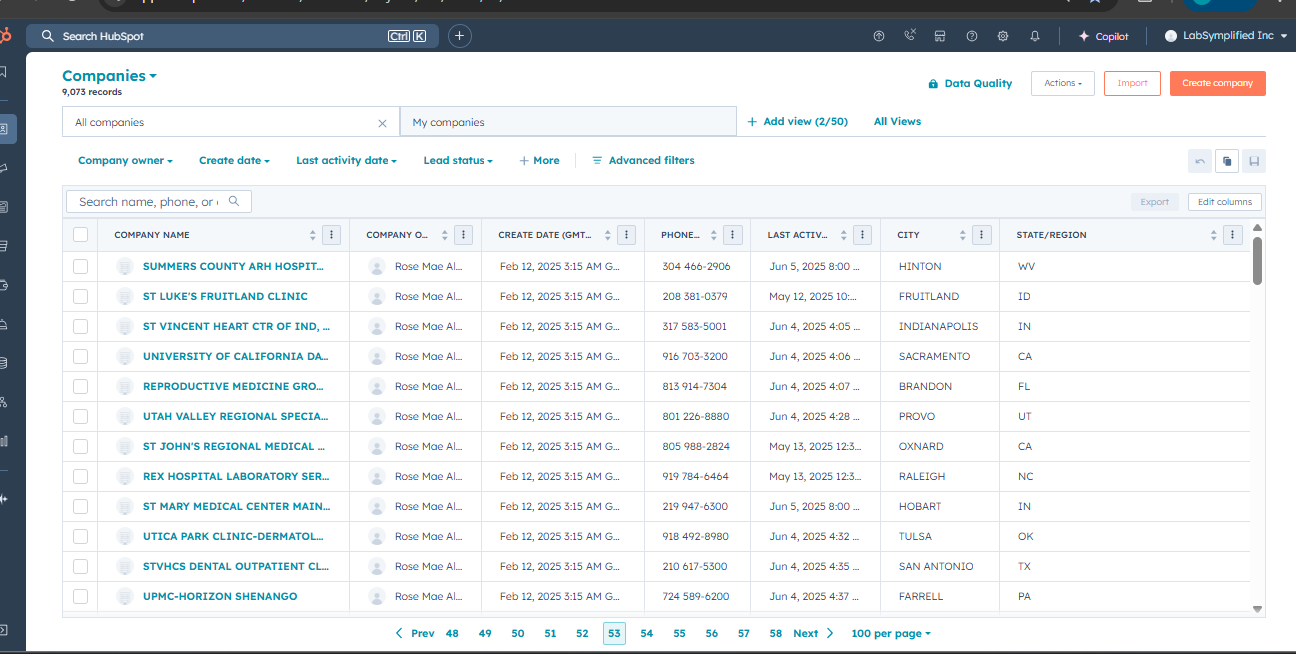The image size is (1296, 654).
Task: Click the magnifier icon in table search box
Action: (234, 201)
